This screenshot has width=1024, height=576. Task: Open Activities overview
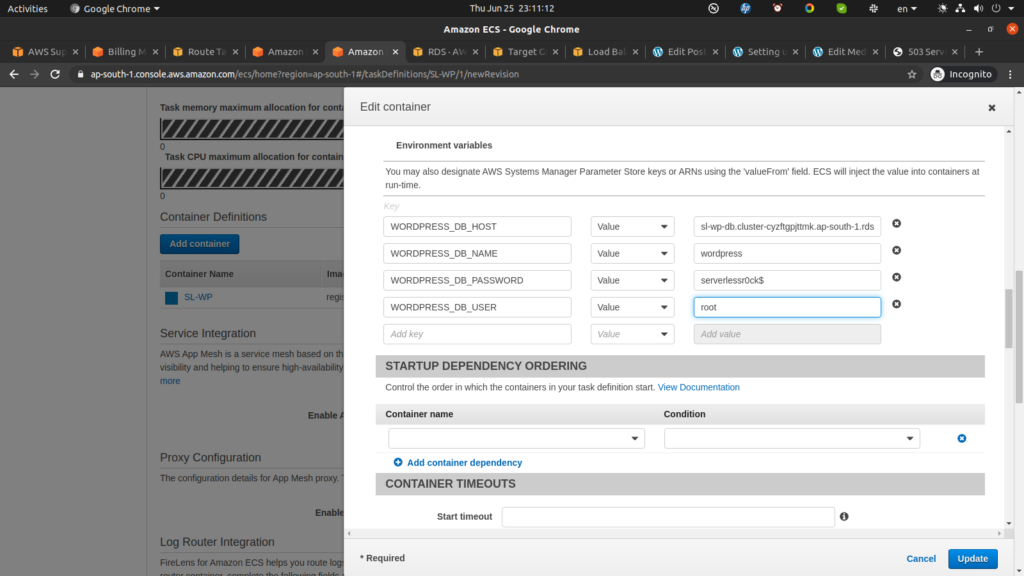pos(27,8)
